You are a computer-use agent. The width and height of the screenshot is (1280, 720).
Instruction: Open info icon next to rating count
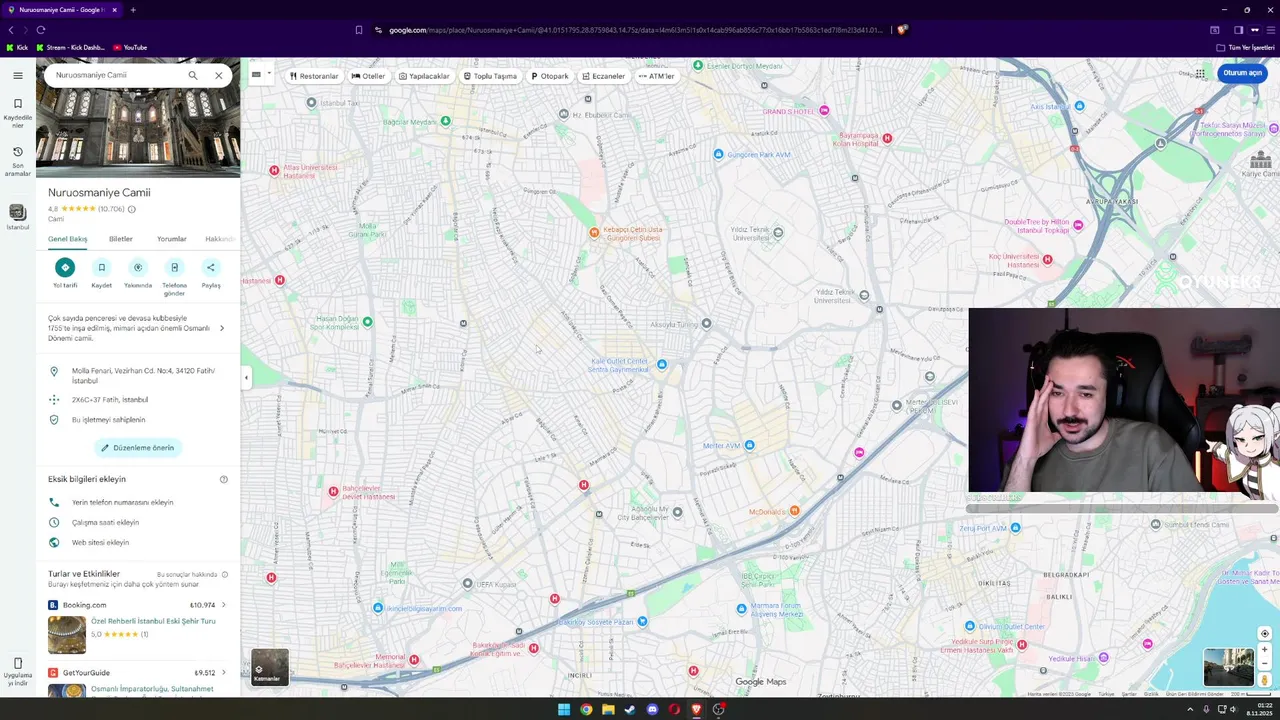(x=132, y=209)
